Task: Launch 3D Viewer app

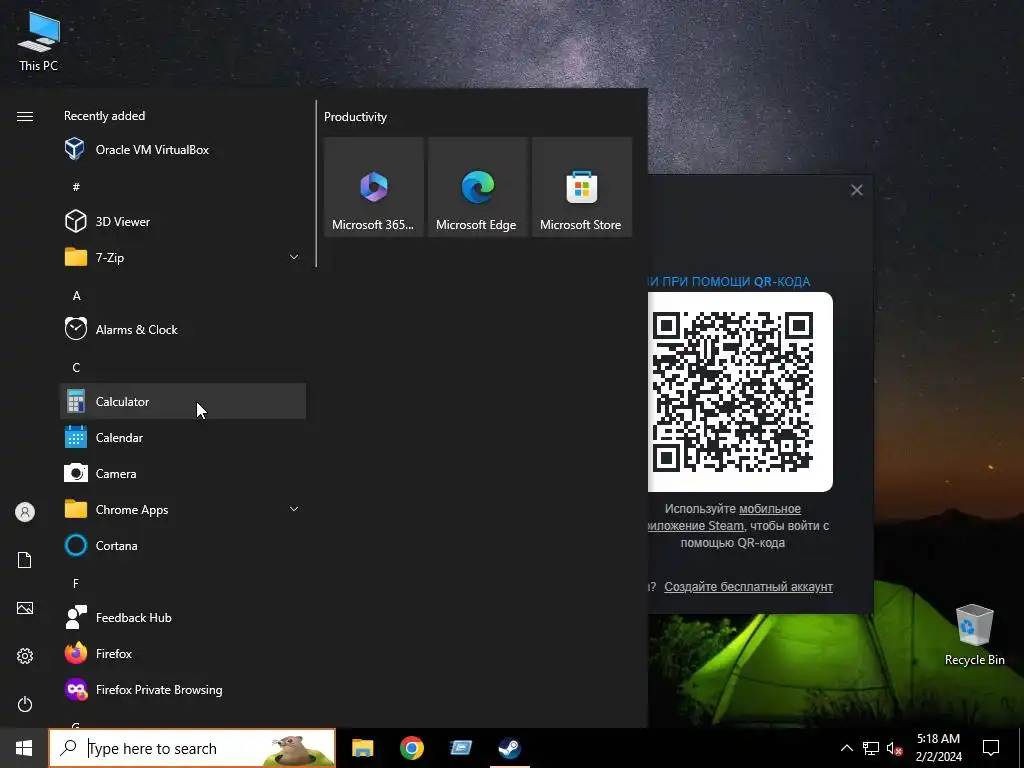Action: pyautogui.click(x=183, y=221)
